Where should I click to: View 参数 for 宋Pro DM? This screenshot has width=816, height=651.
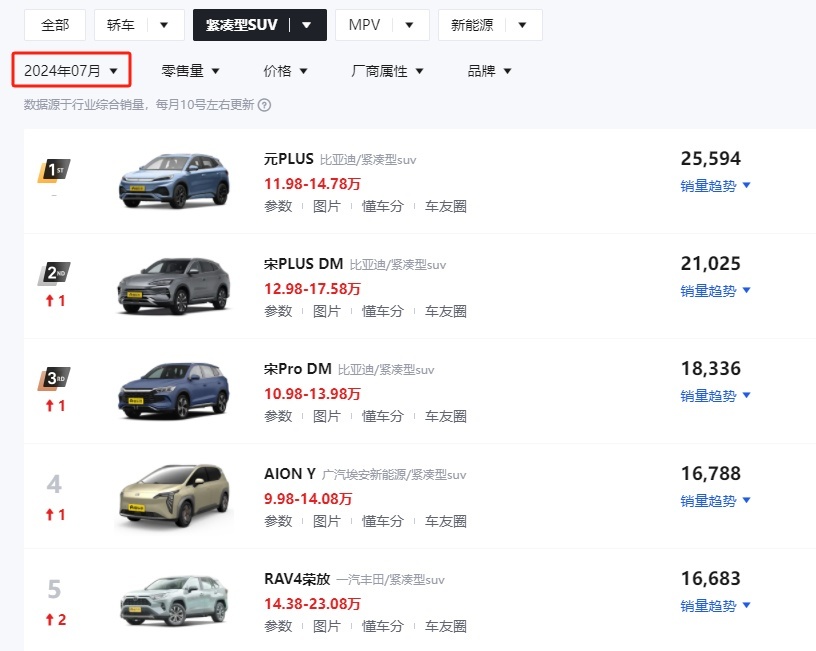[x=278, y=417]
